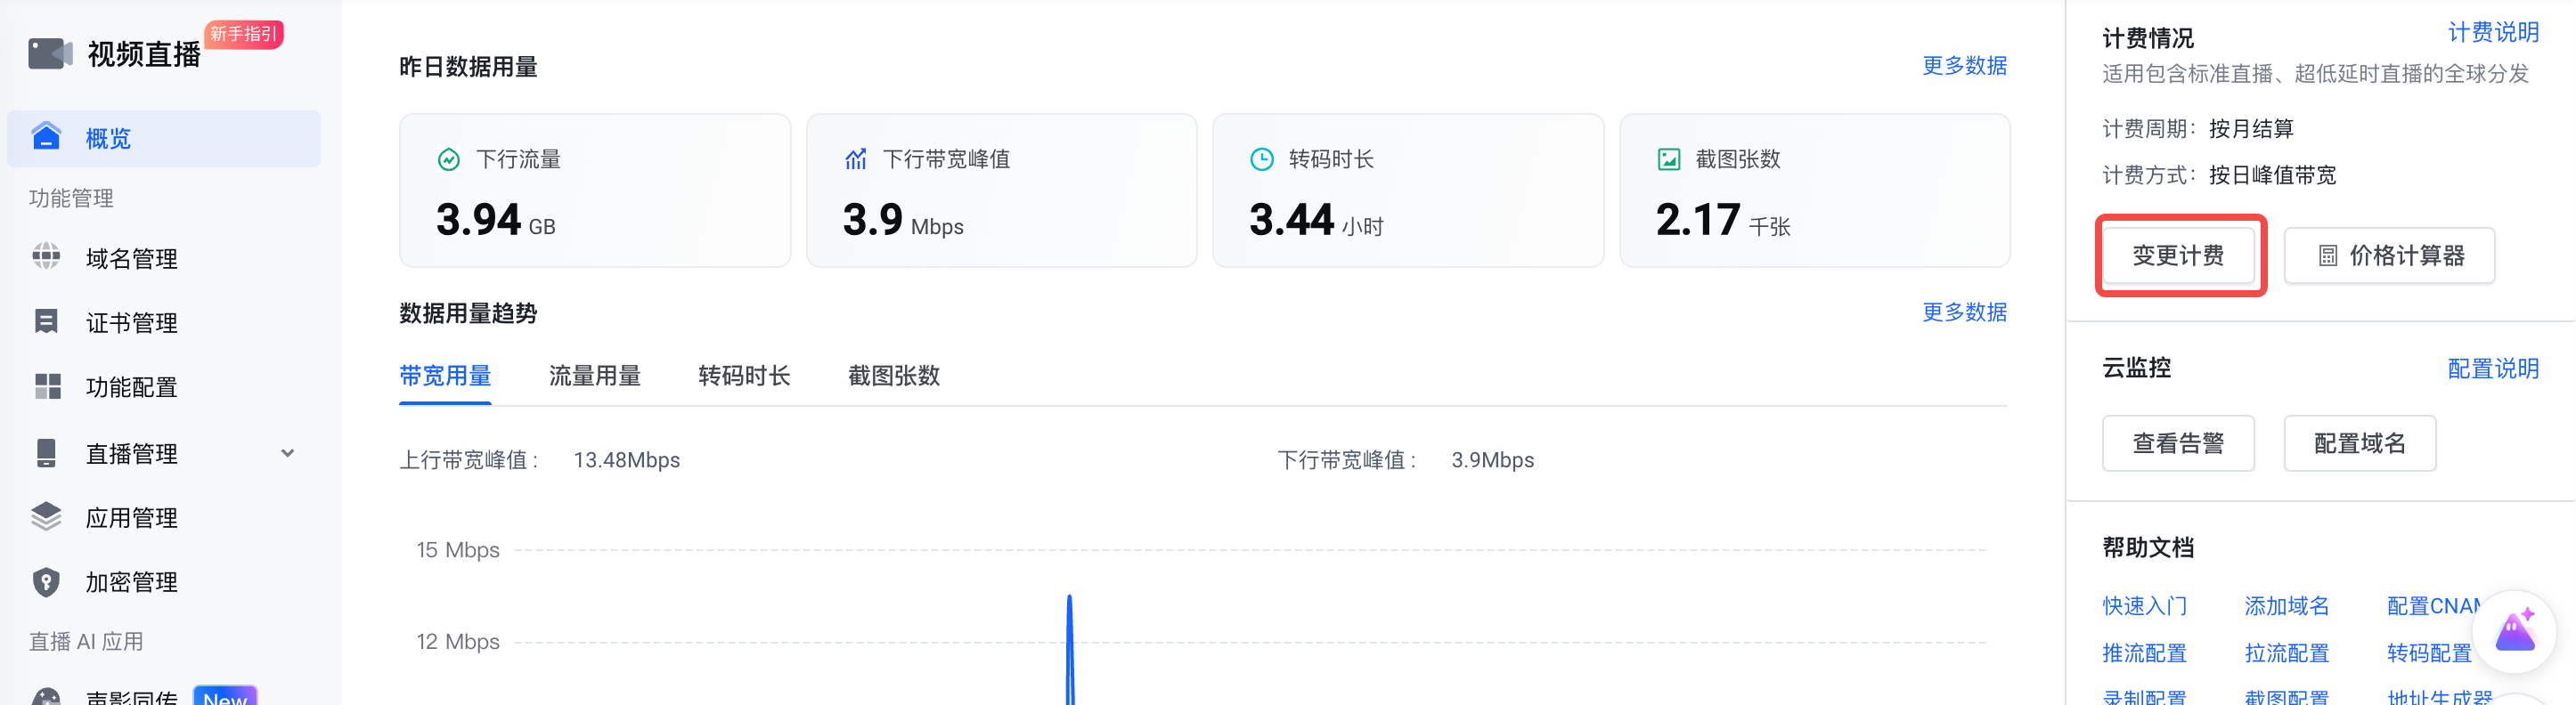Click the blue peak spike in chart
Image resolution: width=2576 pixels, height=705 pixels.
tap(1069, 648)
